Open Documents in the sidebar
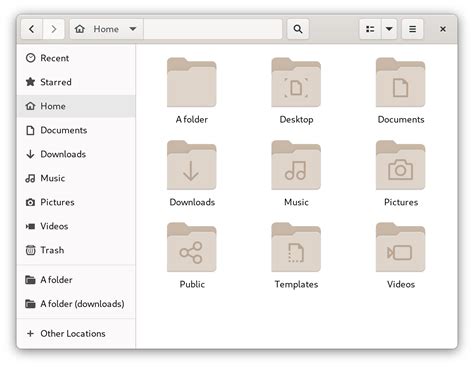Image resolution: width=474 pixels, height=367 pixels. pos(76,130)
